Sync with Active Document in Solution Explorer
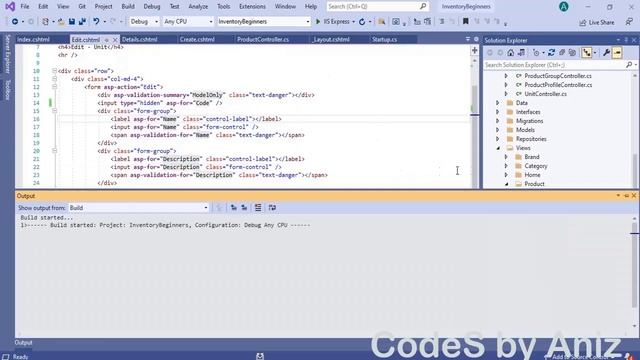This screenshot has width=640, height=360. tap(551, 53)
